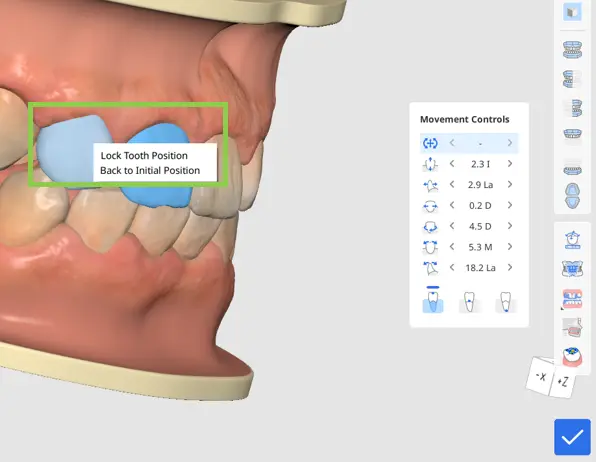Click the 5.3 M value field
Viewport: 596px width, 462px height.
point(480,247)
